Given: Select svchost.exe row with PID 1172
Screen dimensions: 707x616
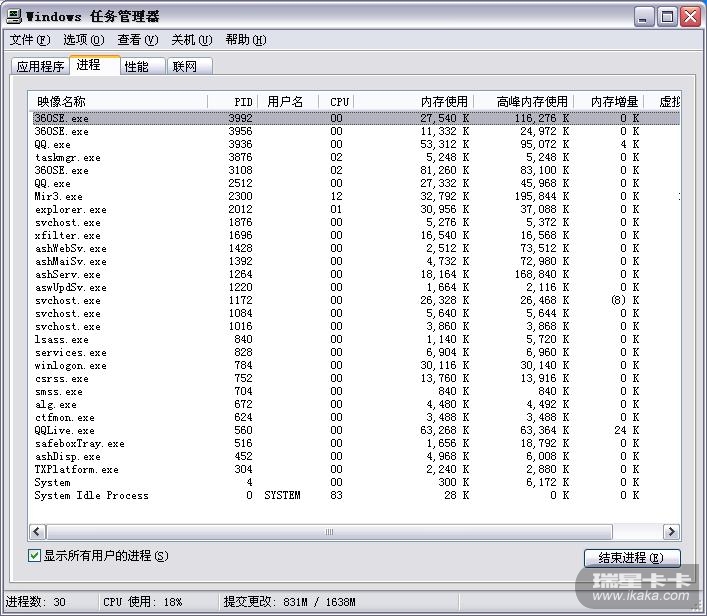Looking at the screenshot, I should click(354, 300).
